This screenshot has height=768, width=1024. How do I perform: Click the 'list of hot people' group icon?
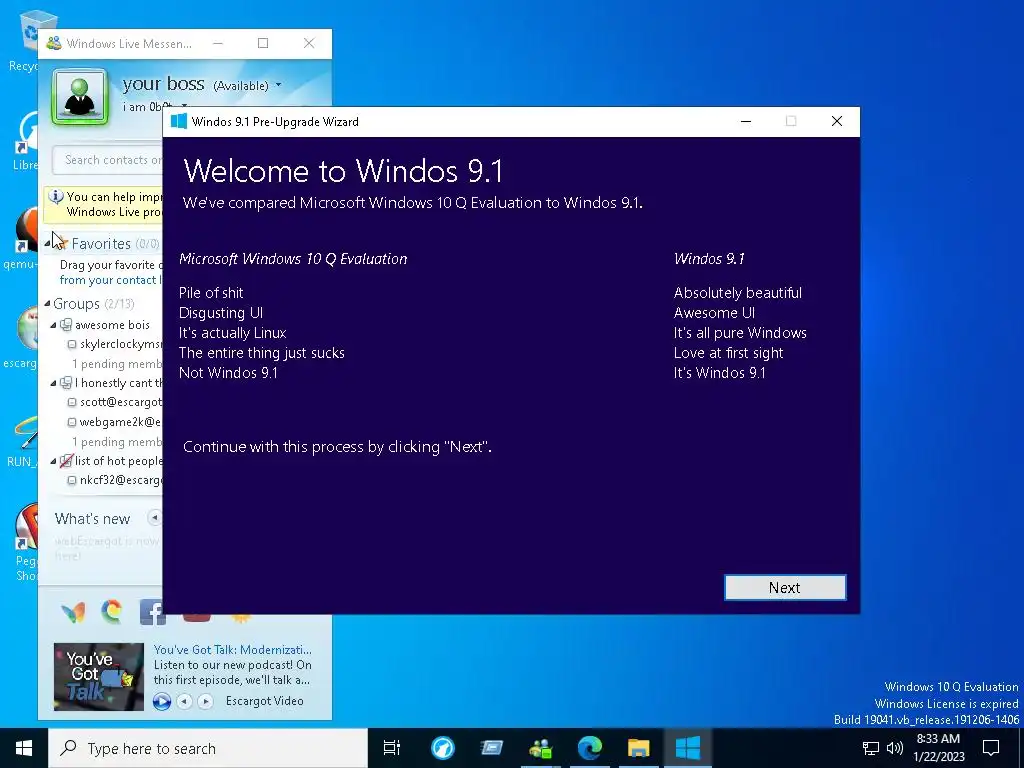(x=66, y=460)
